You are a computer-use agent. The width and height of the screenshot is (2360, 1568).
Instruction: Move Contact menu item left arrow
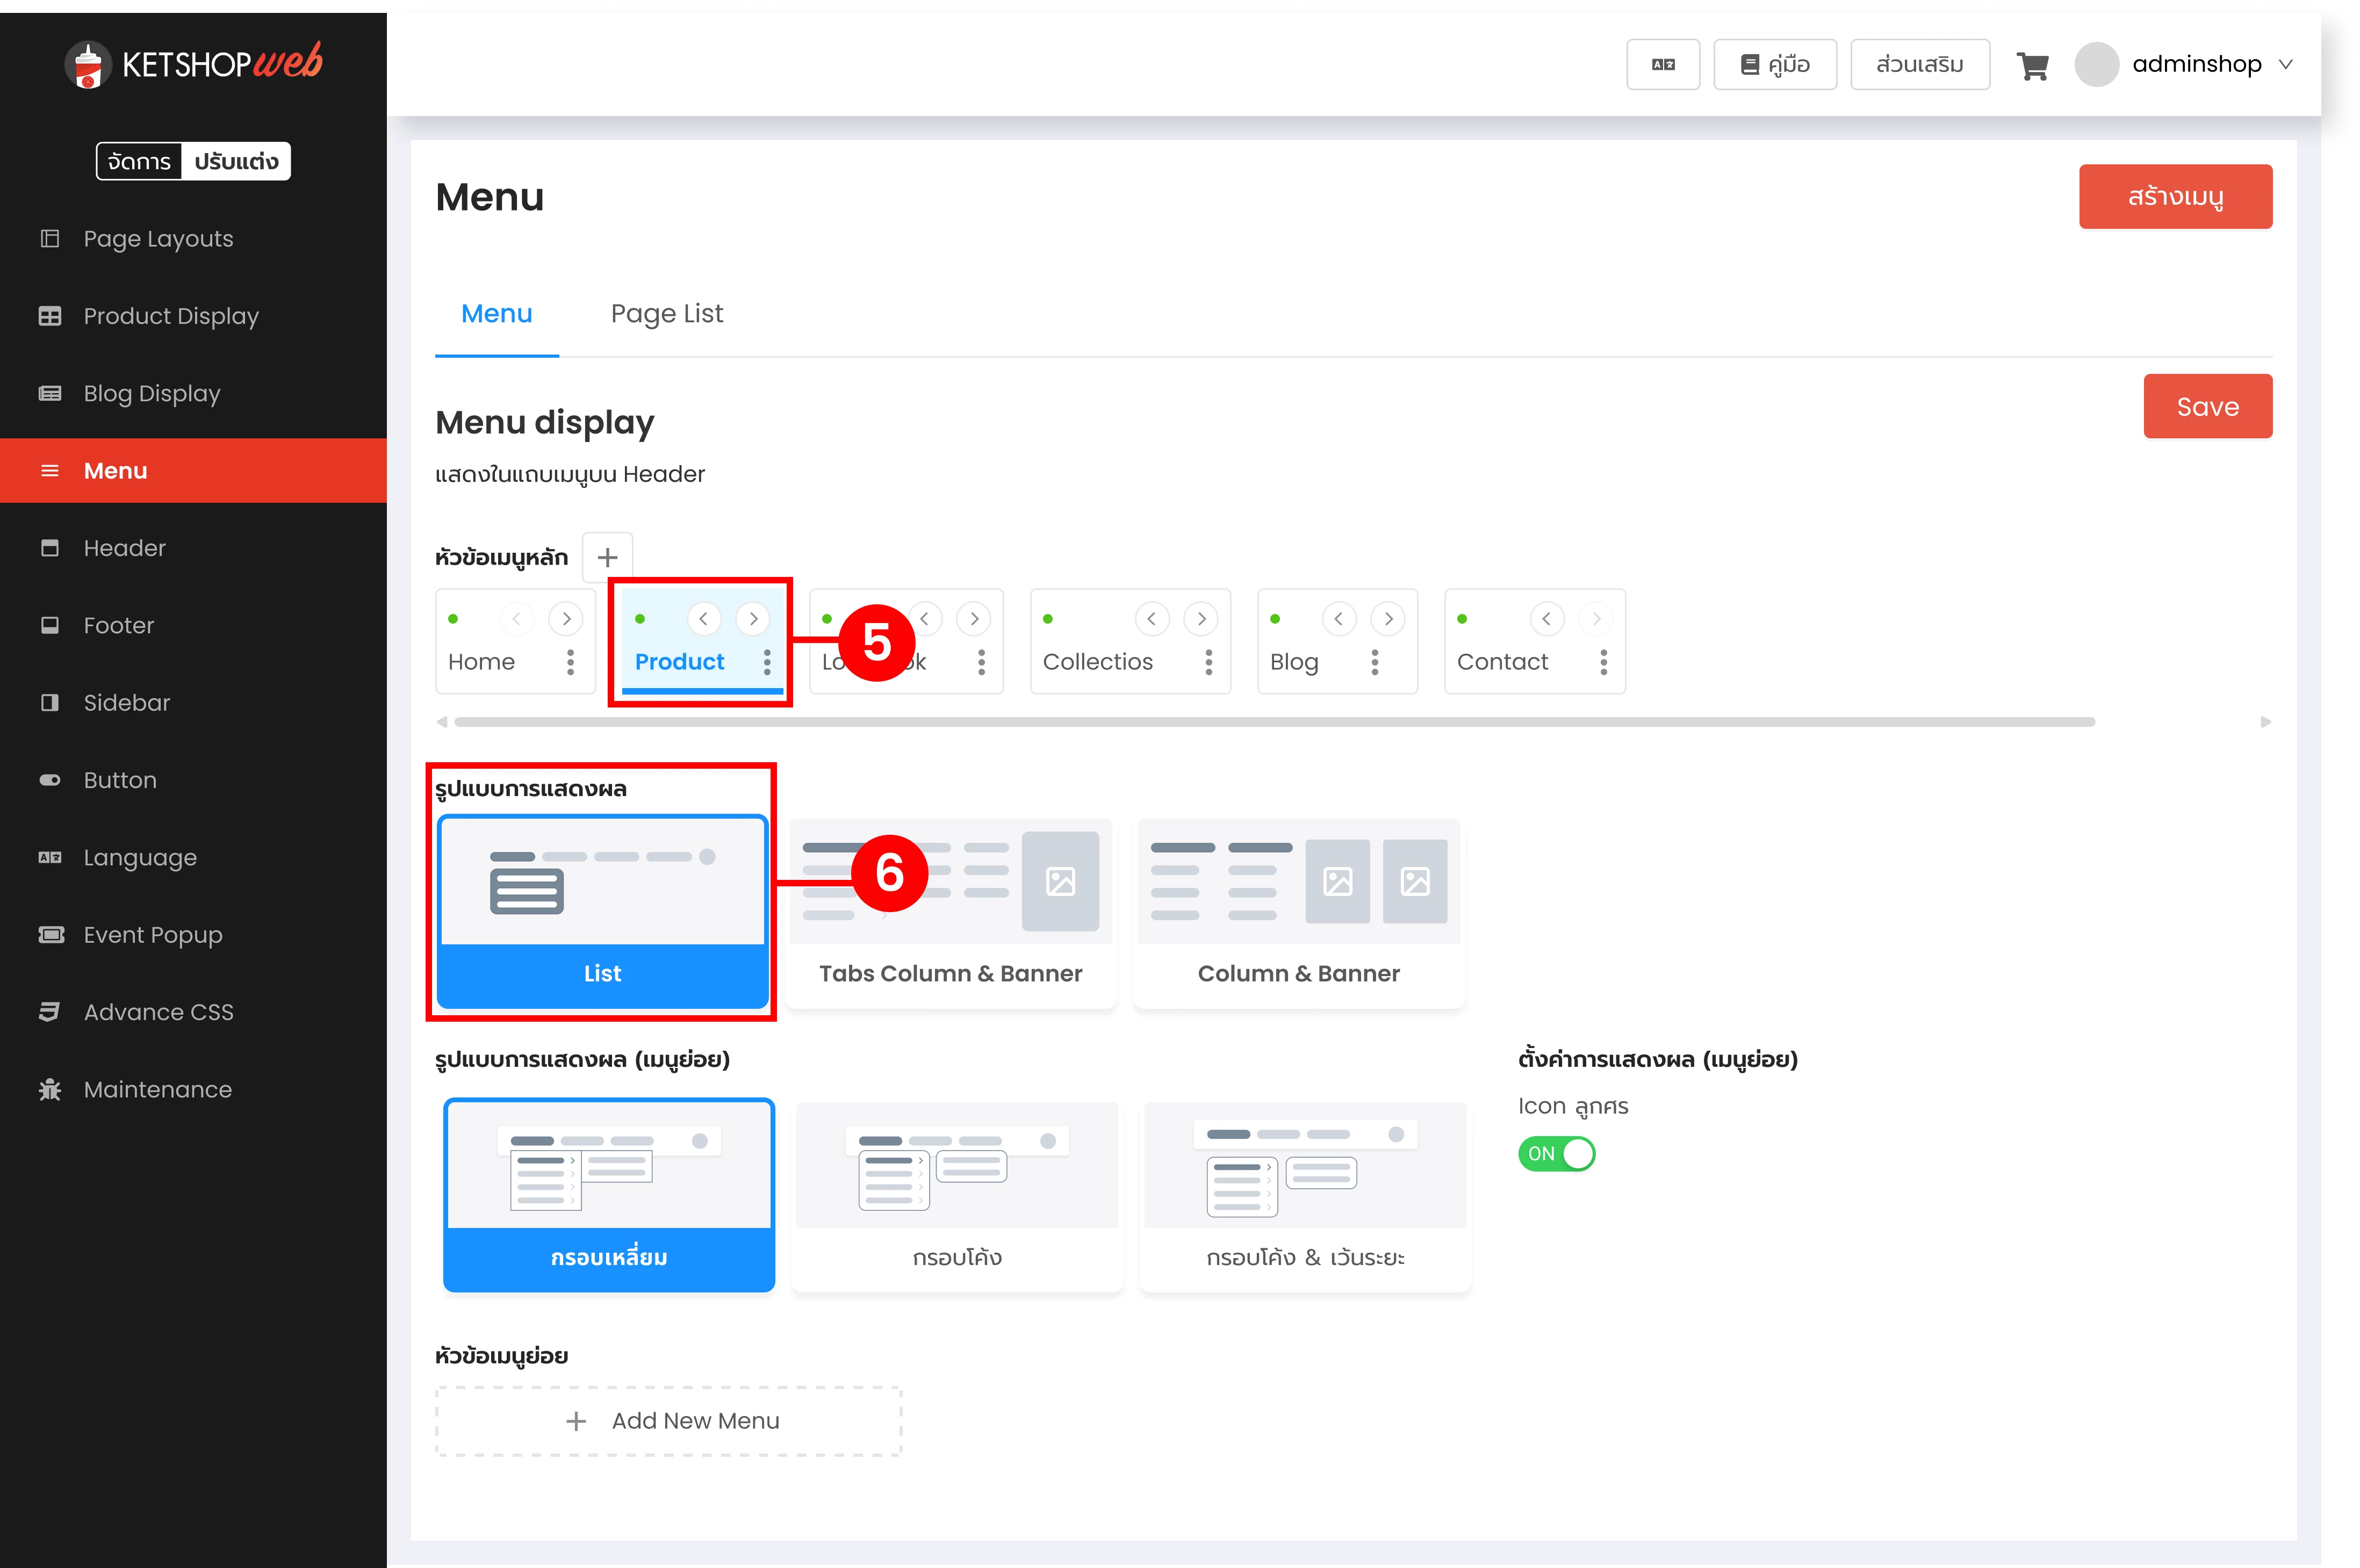[1546, 619]
